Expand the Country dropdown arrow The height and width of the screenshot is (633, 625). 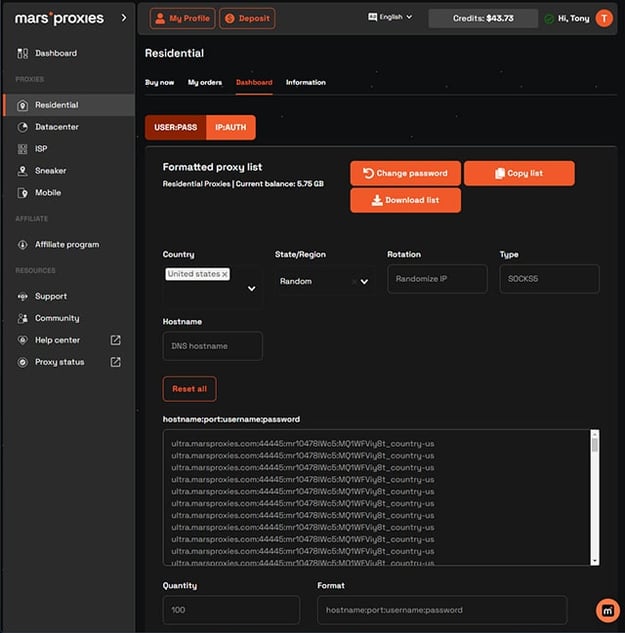click(x=252, y=288)
